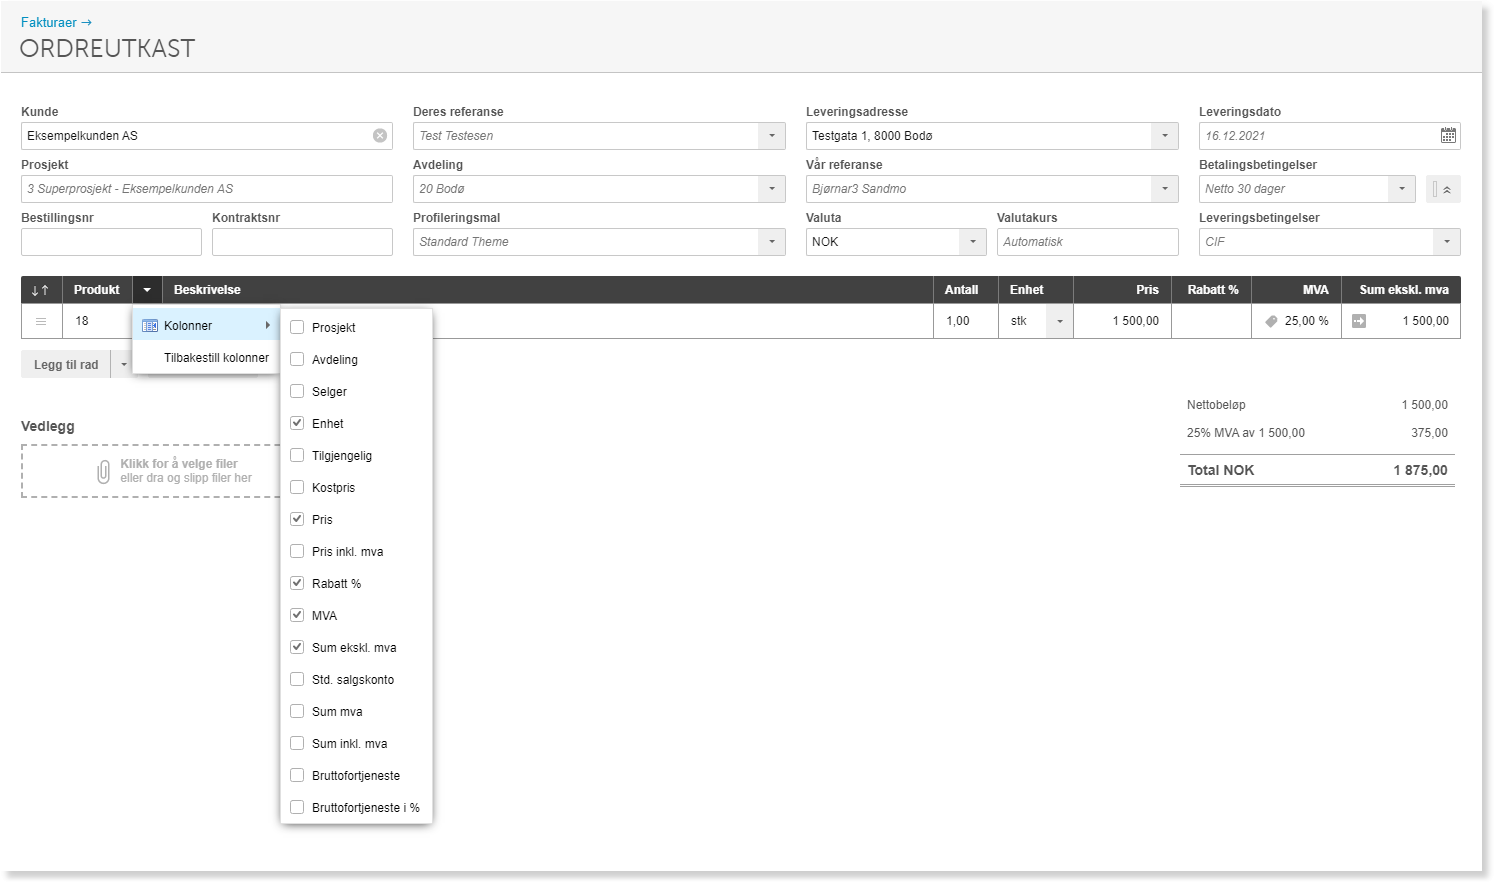Click the arrow icon beside Sum ekskl. mva value

(x=1359, y=321)
